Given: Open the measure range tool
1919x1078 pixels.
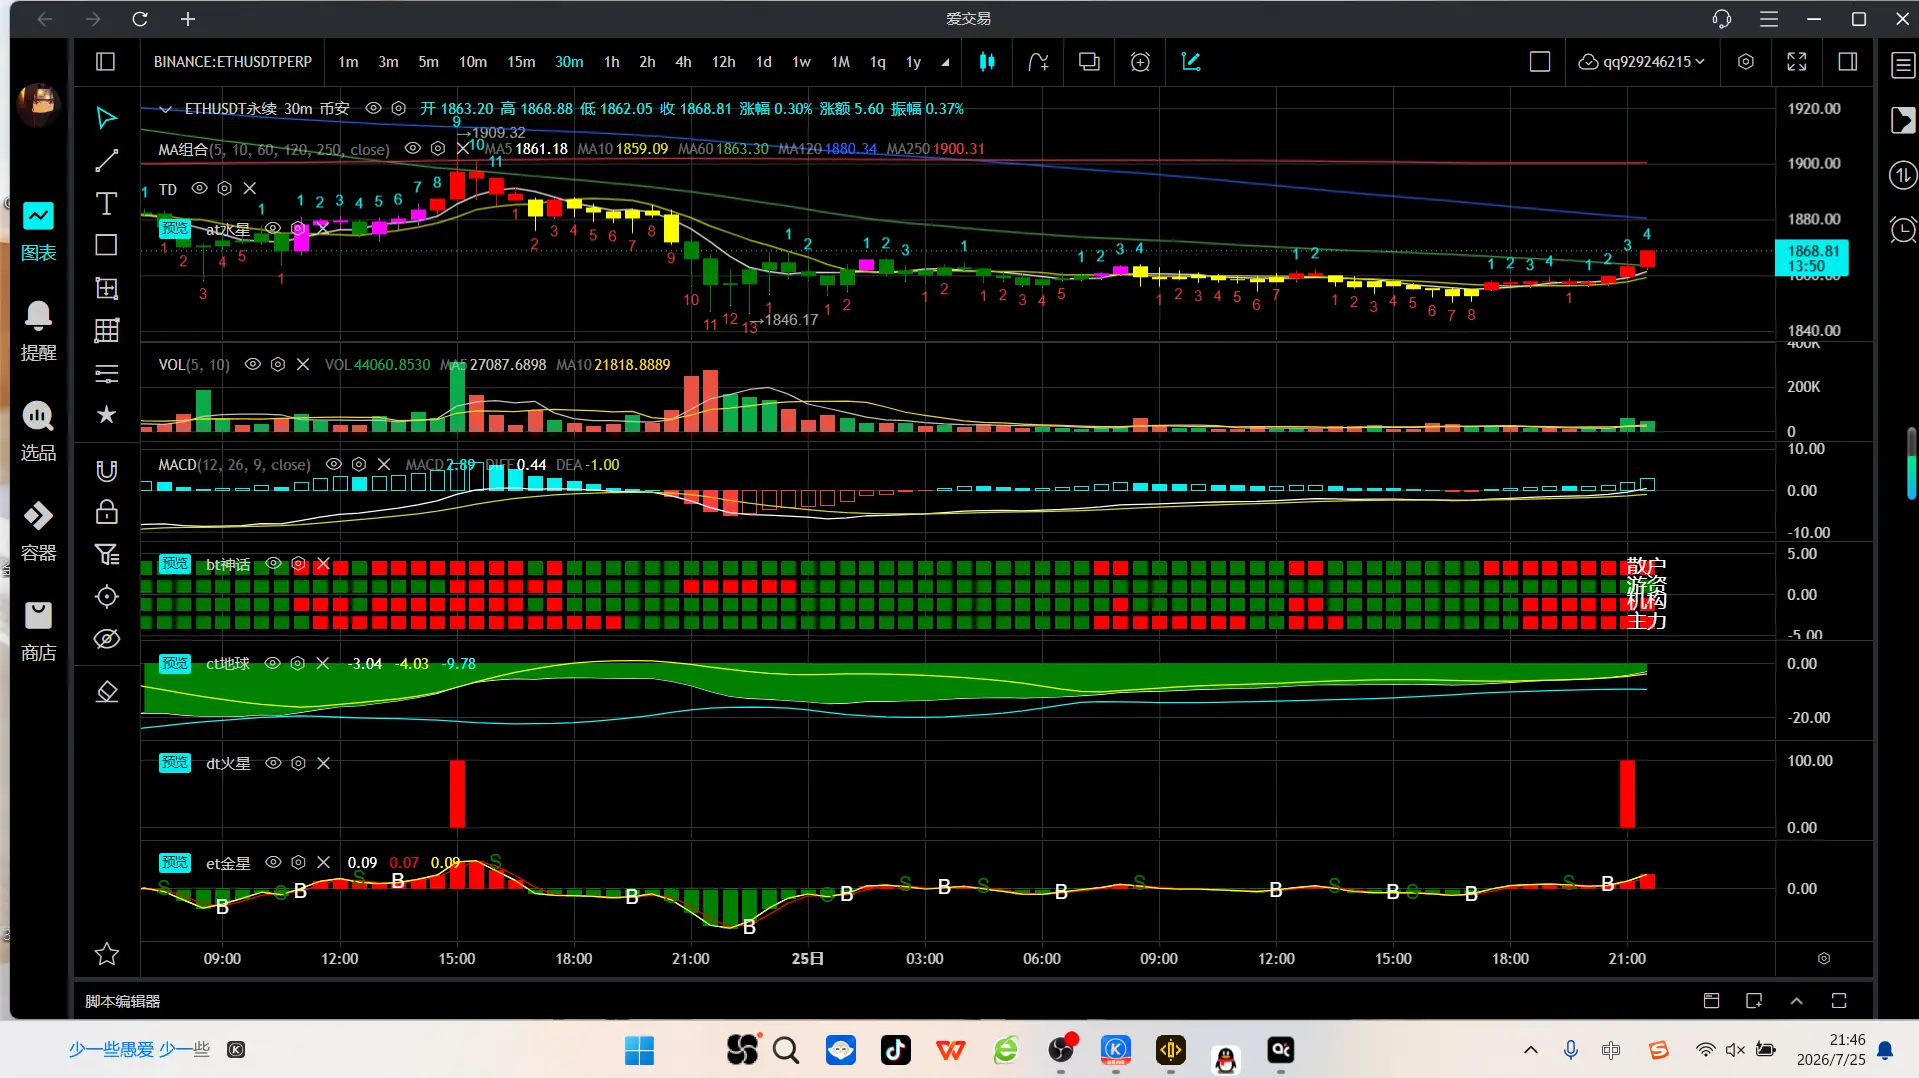Looking at the screenshot, I should coord(106,289).
